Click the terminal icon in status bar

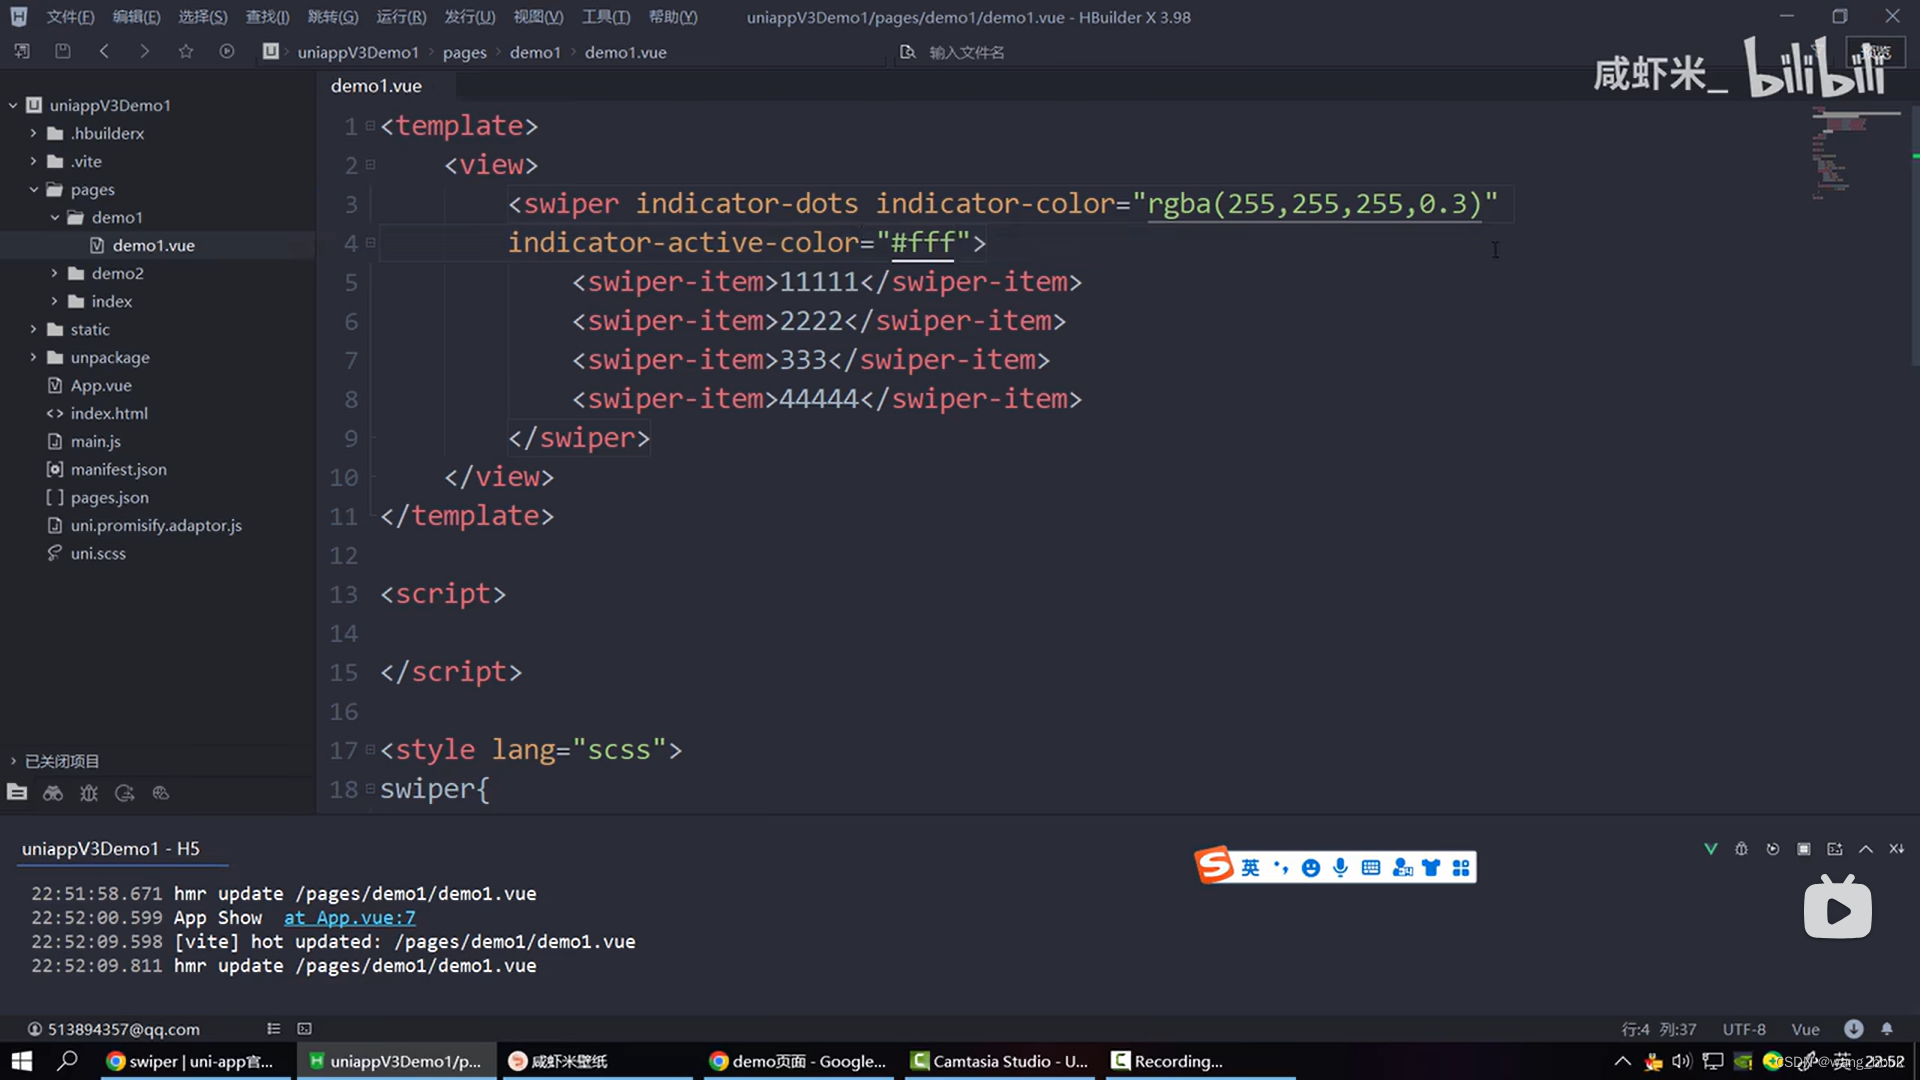(305, 1028)
